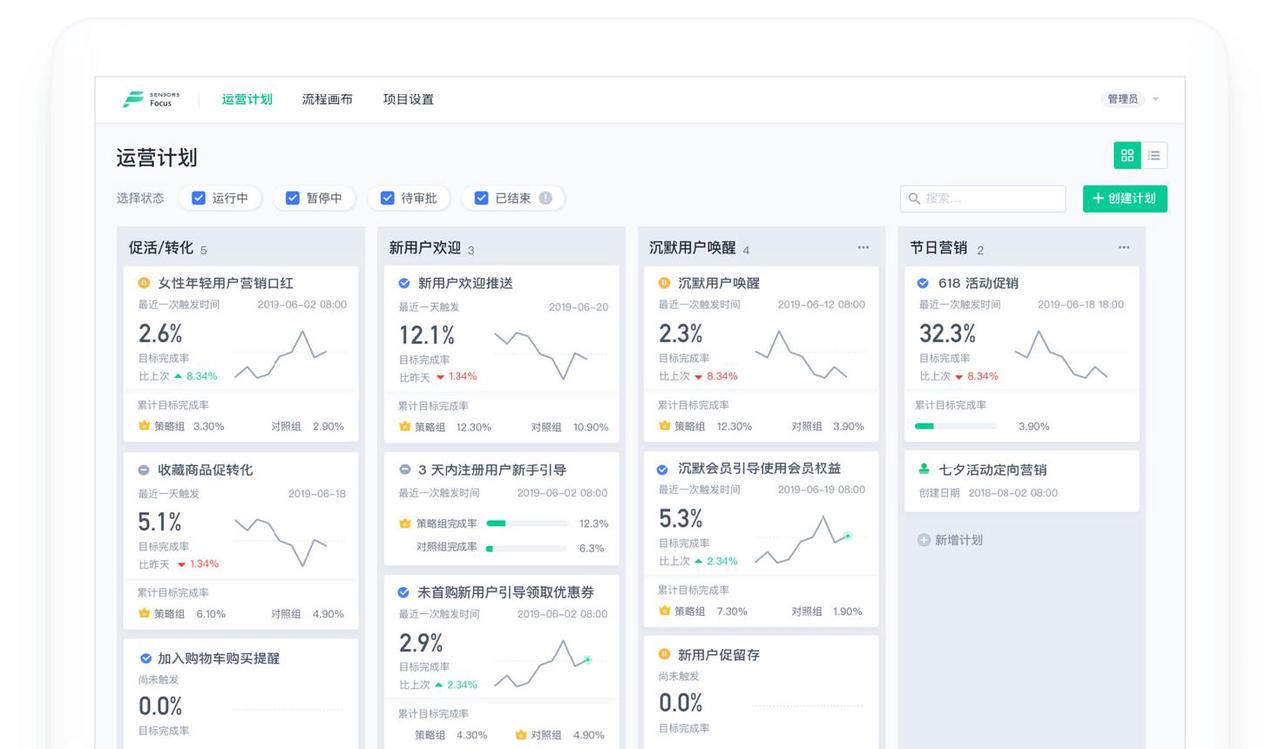Image resolution: width=1280 pixels, height=749 pixels.
Task: Open the 七夕活动定向营销 plan card
Action: pos(1022,481)
